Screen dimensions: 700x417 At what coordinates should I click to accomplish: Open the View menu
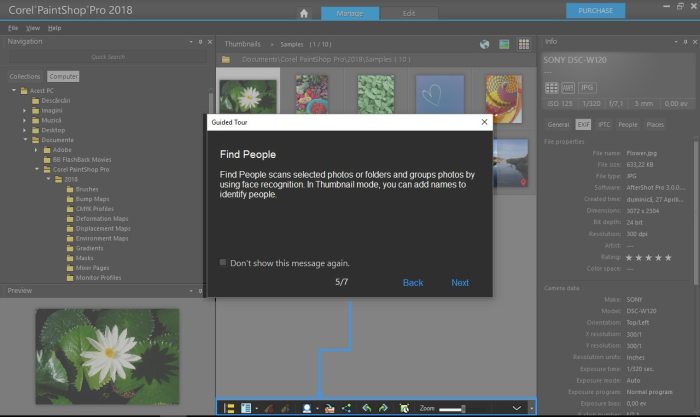[x=33, y=28]
